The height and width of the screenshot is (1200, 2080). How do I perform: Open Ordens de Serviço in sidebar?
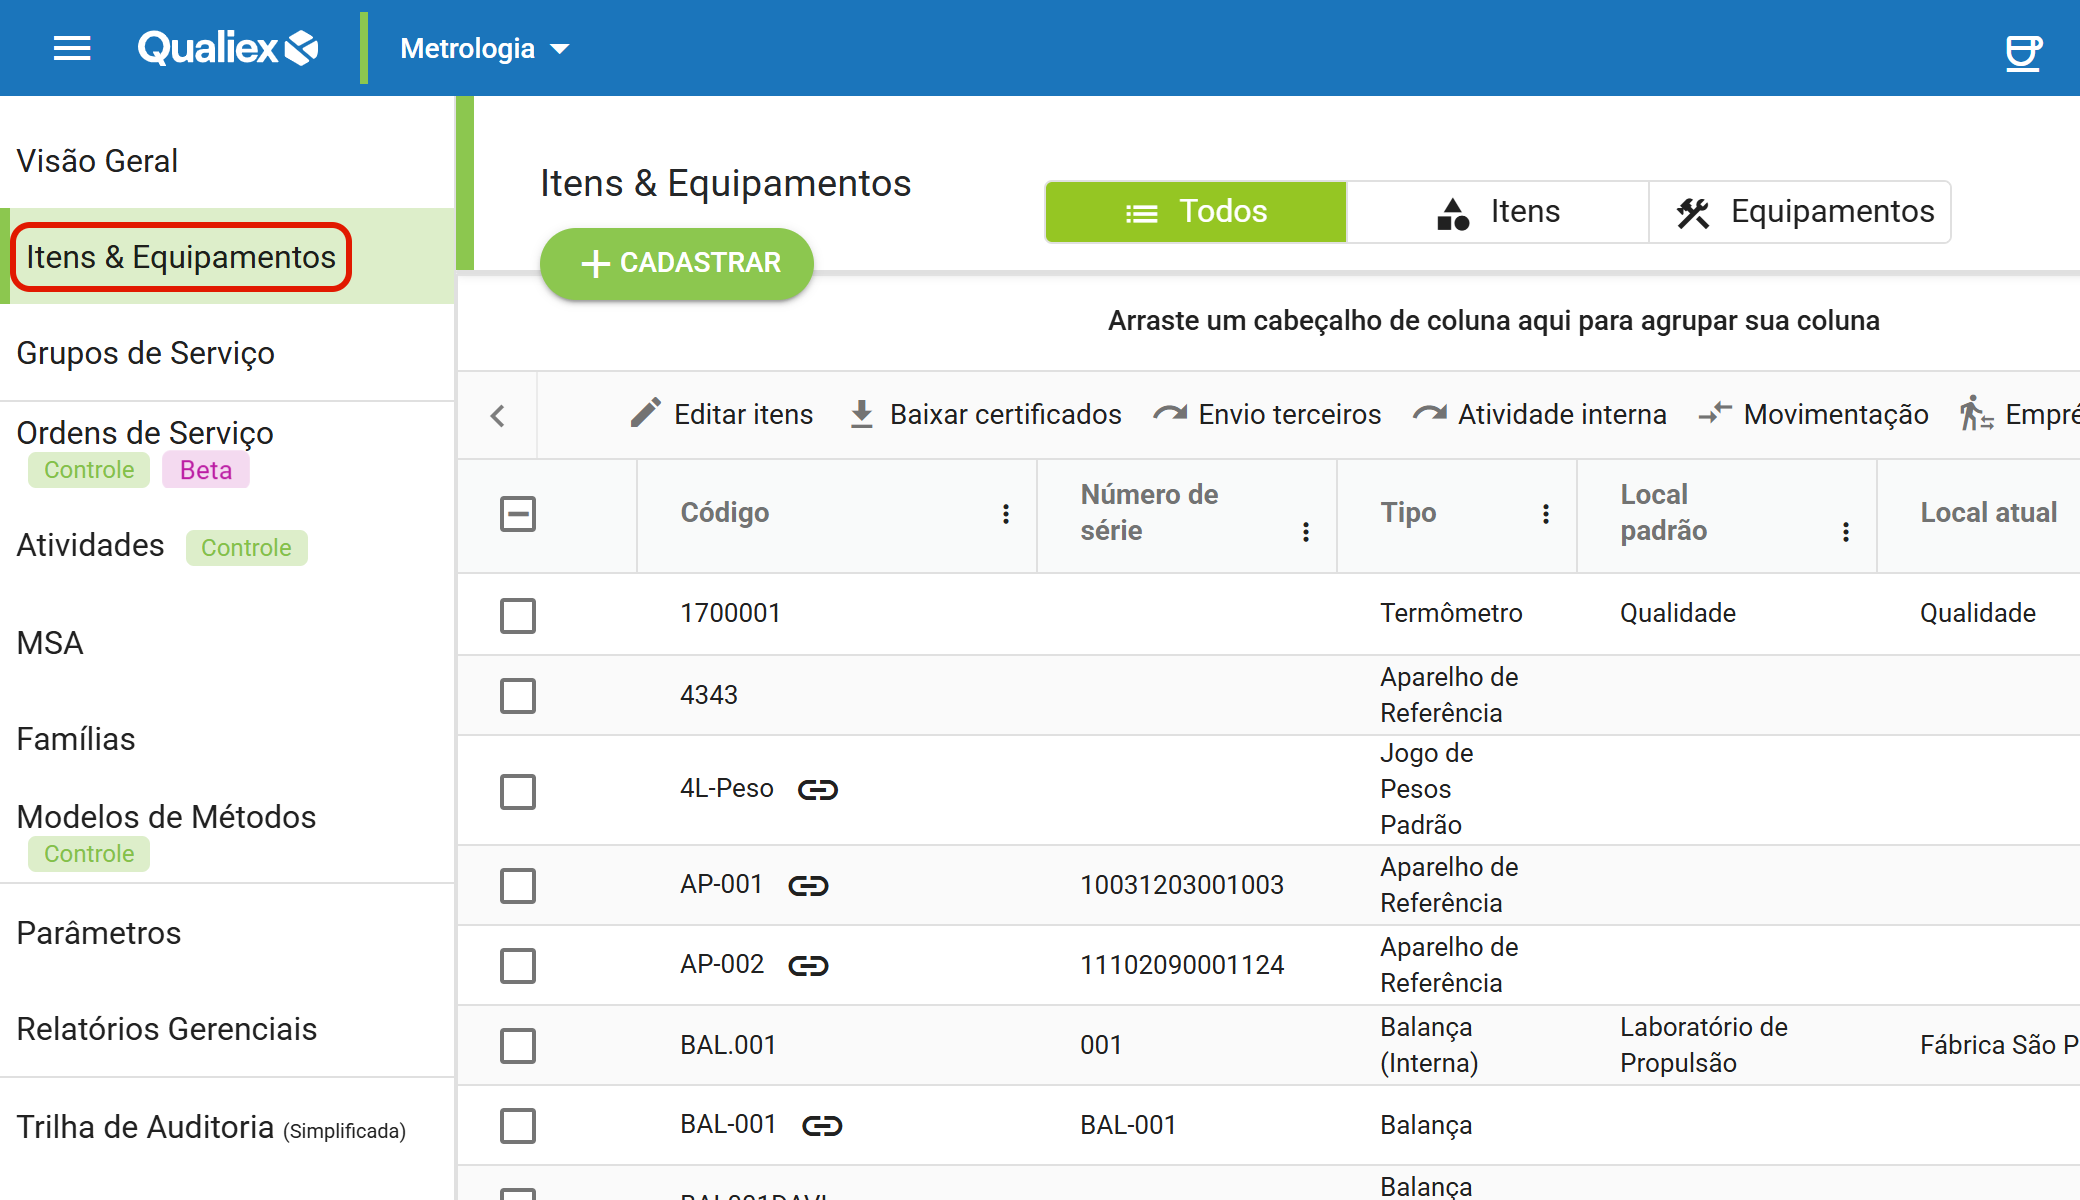click(145, 432)
